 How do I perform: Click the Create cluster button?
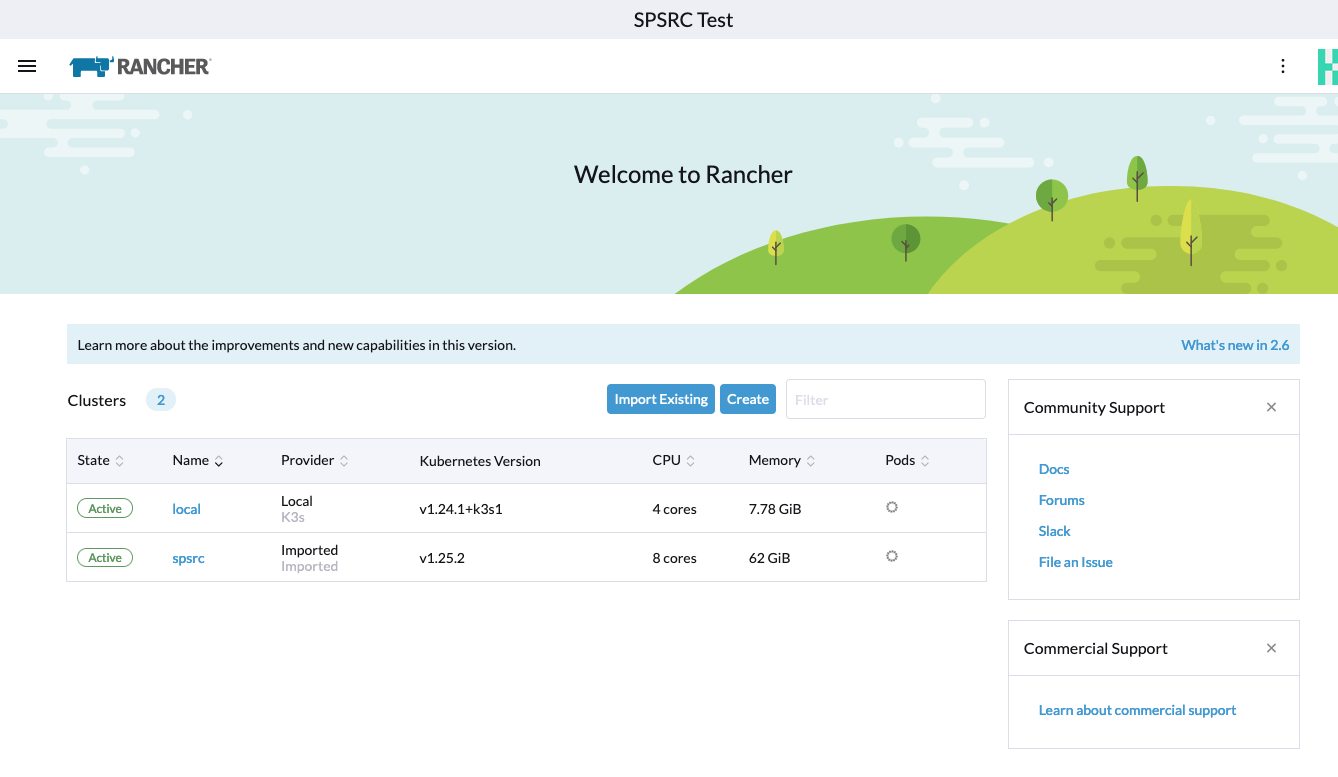(748, 399)
